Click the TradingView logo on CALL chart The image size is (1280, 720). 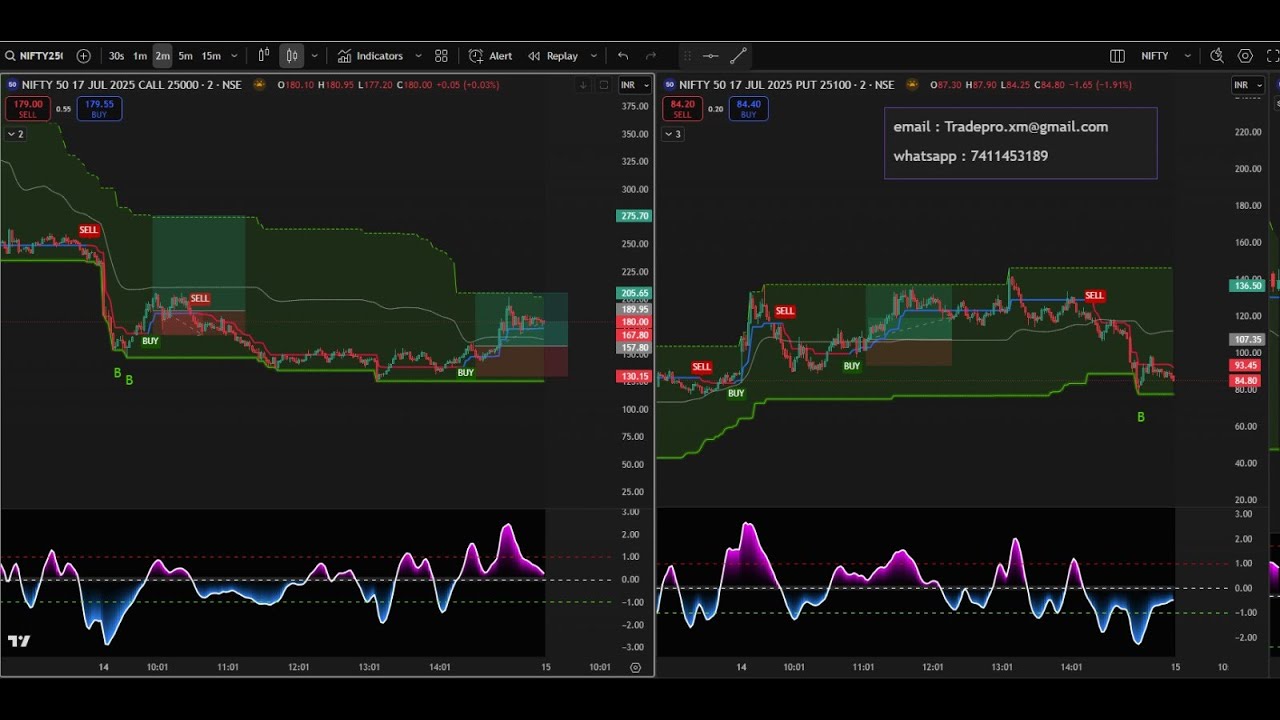pyautogui.click(x=19, y=641)
